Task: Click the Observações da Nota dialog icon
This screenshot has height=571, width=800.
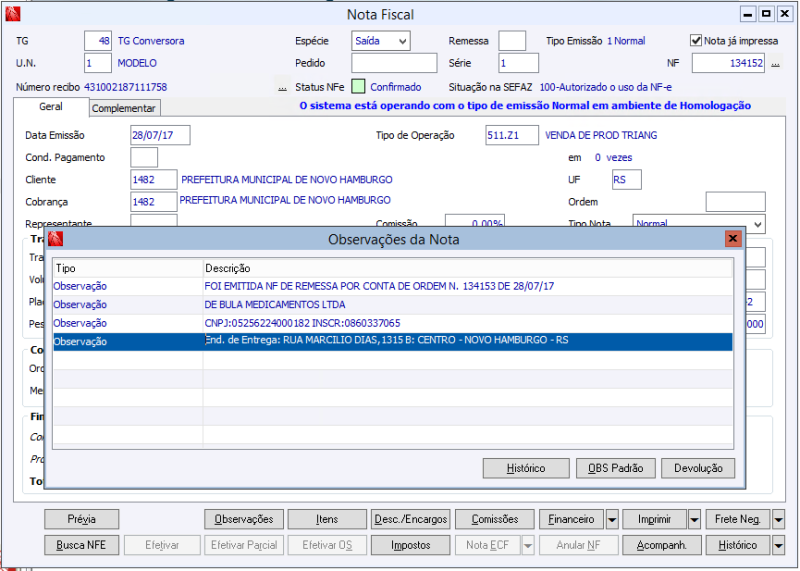Action: (56, 238)
